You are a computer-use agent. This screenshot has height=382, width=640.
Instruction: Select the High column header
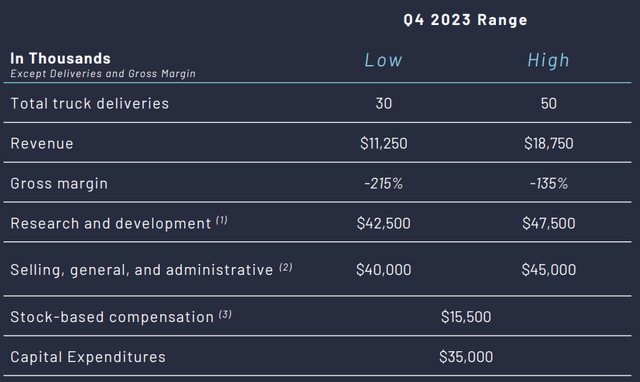pos(548,60)
